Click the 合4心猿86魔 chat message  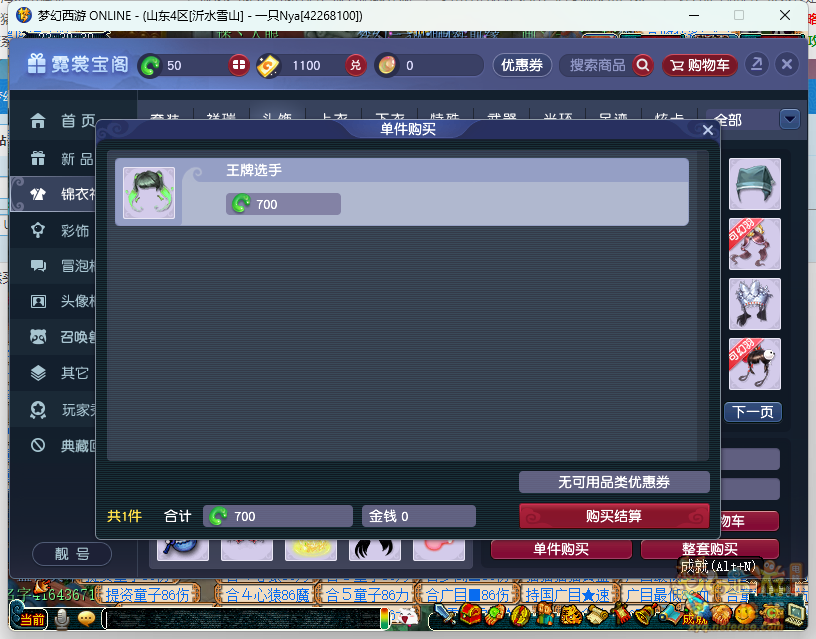point(267,595)
